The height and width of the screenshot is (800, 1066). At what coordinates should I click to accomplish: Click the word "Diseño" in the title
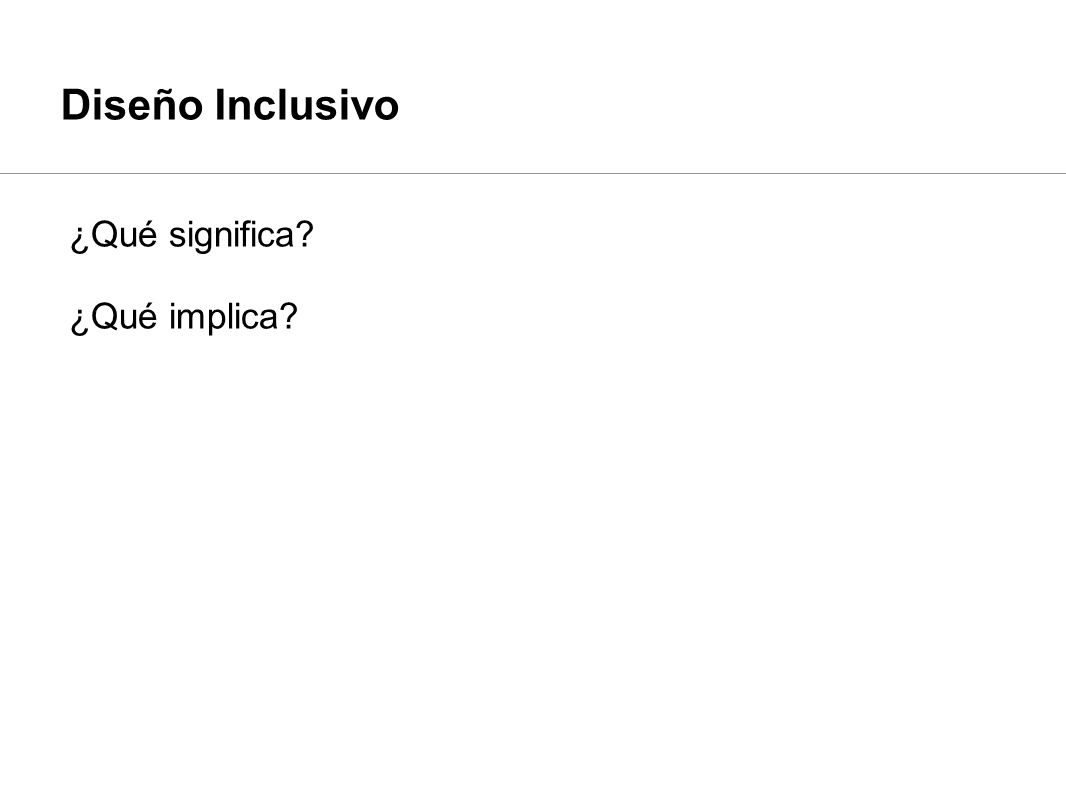[133, 105]
